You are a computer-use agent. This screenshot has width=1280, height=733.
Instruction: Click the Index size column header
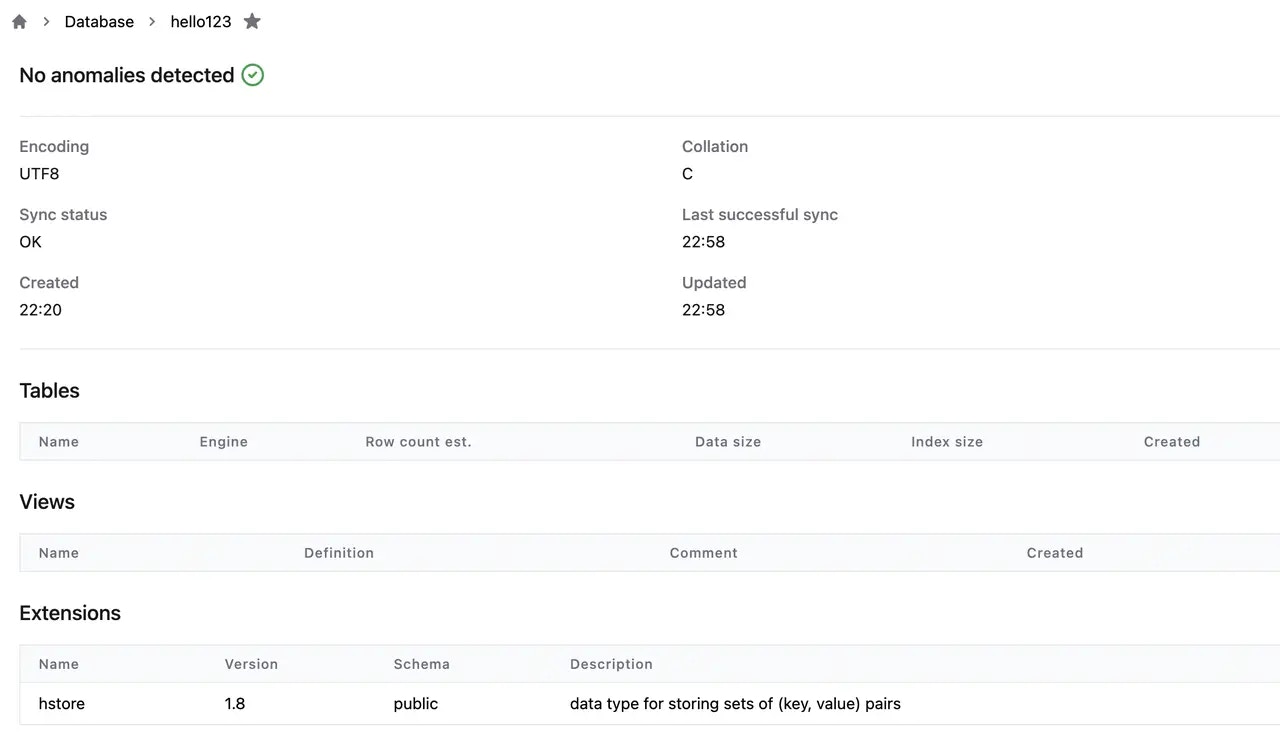point(947,442)
